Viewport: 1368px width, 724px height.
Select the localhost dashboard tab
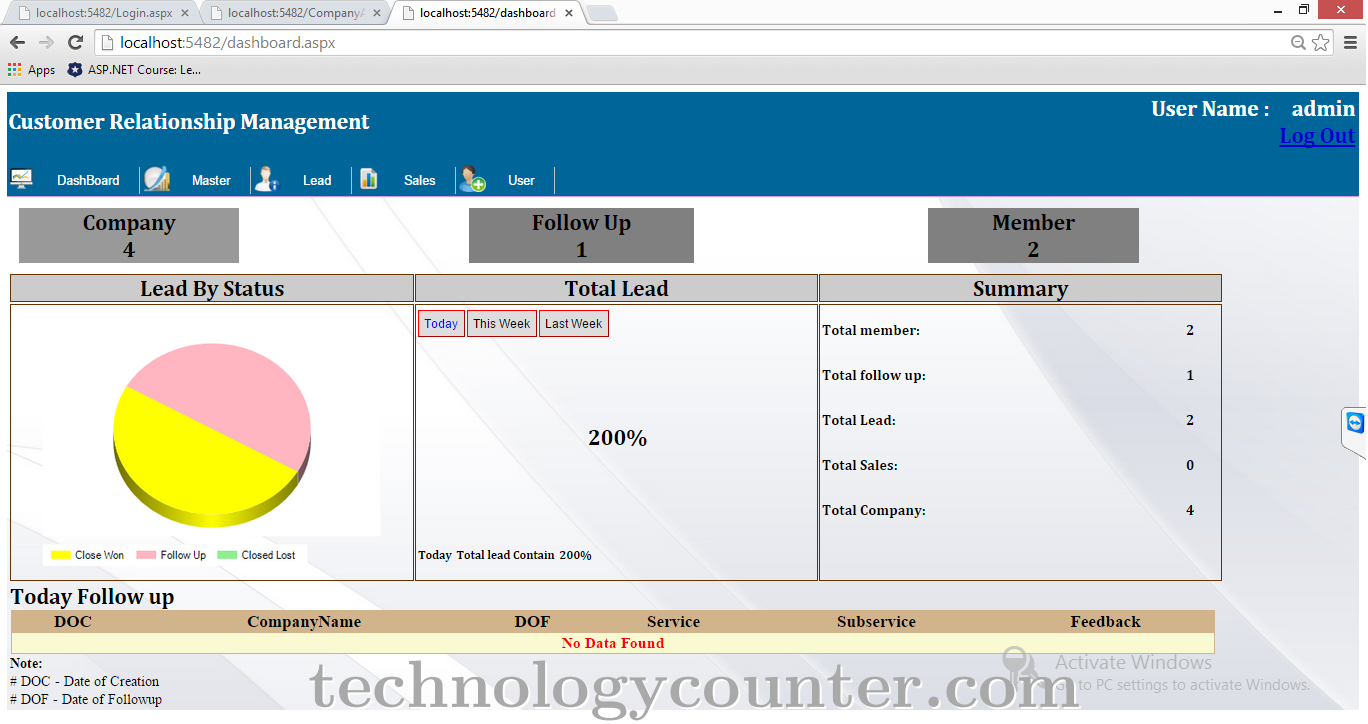click(488, 13)
